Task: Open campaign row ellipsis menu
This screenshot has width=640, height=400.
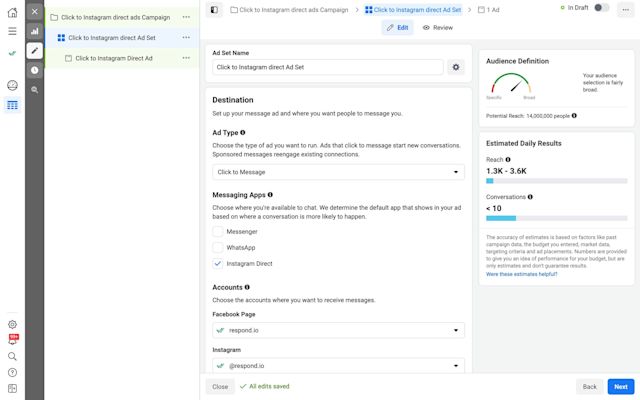Action: coord(186,17)
